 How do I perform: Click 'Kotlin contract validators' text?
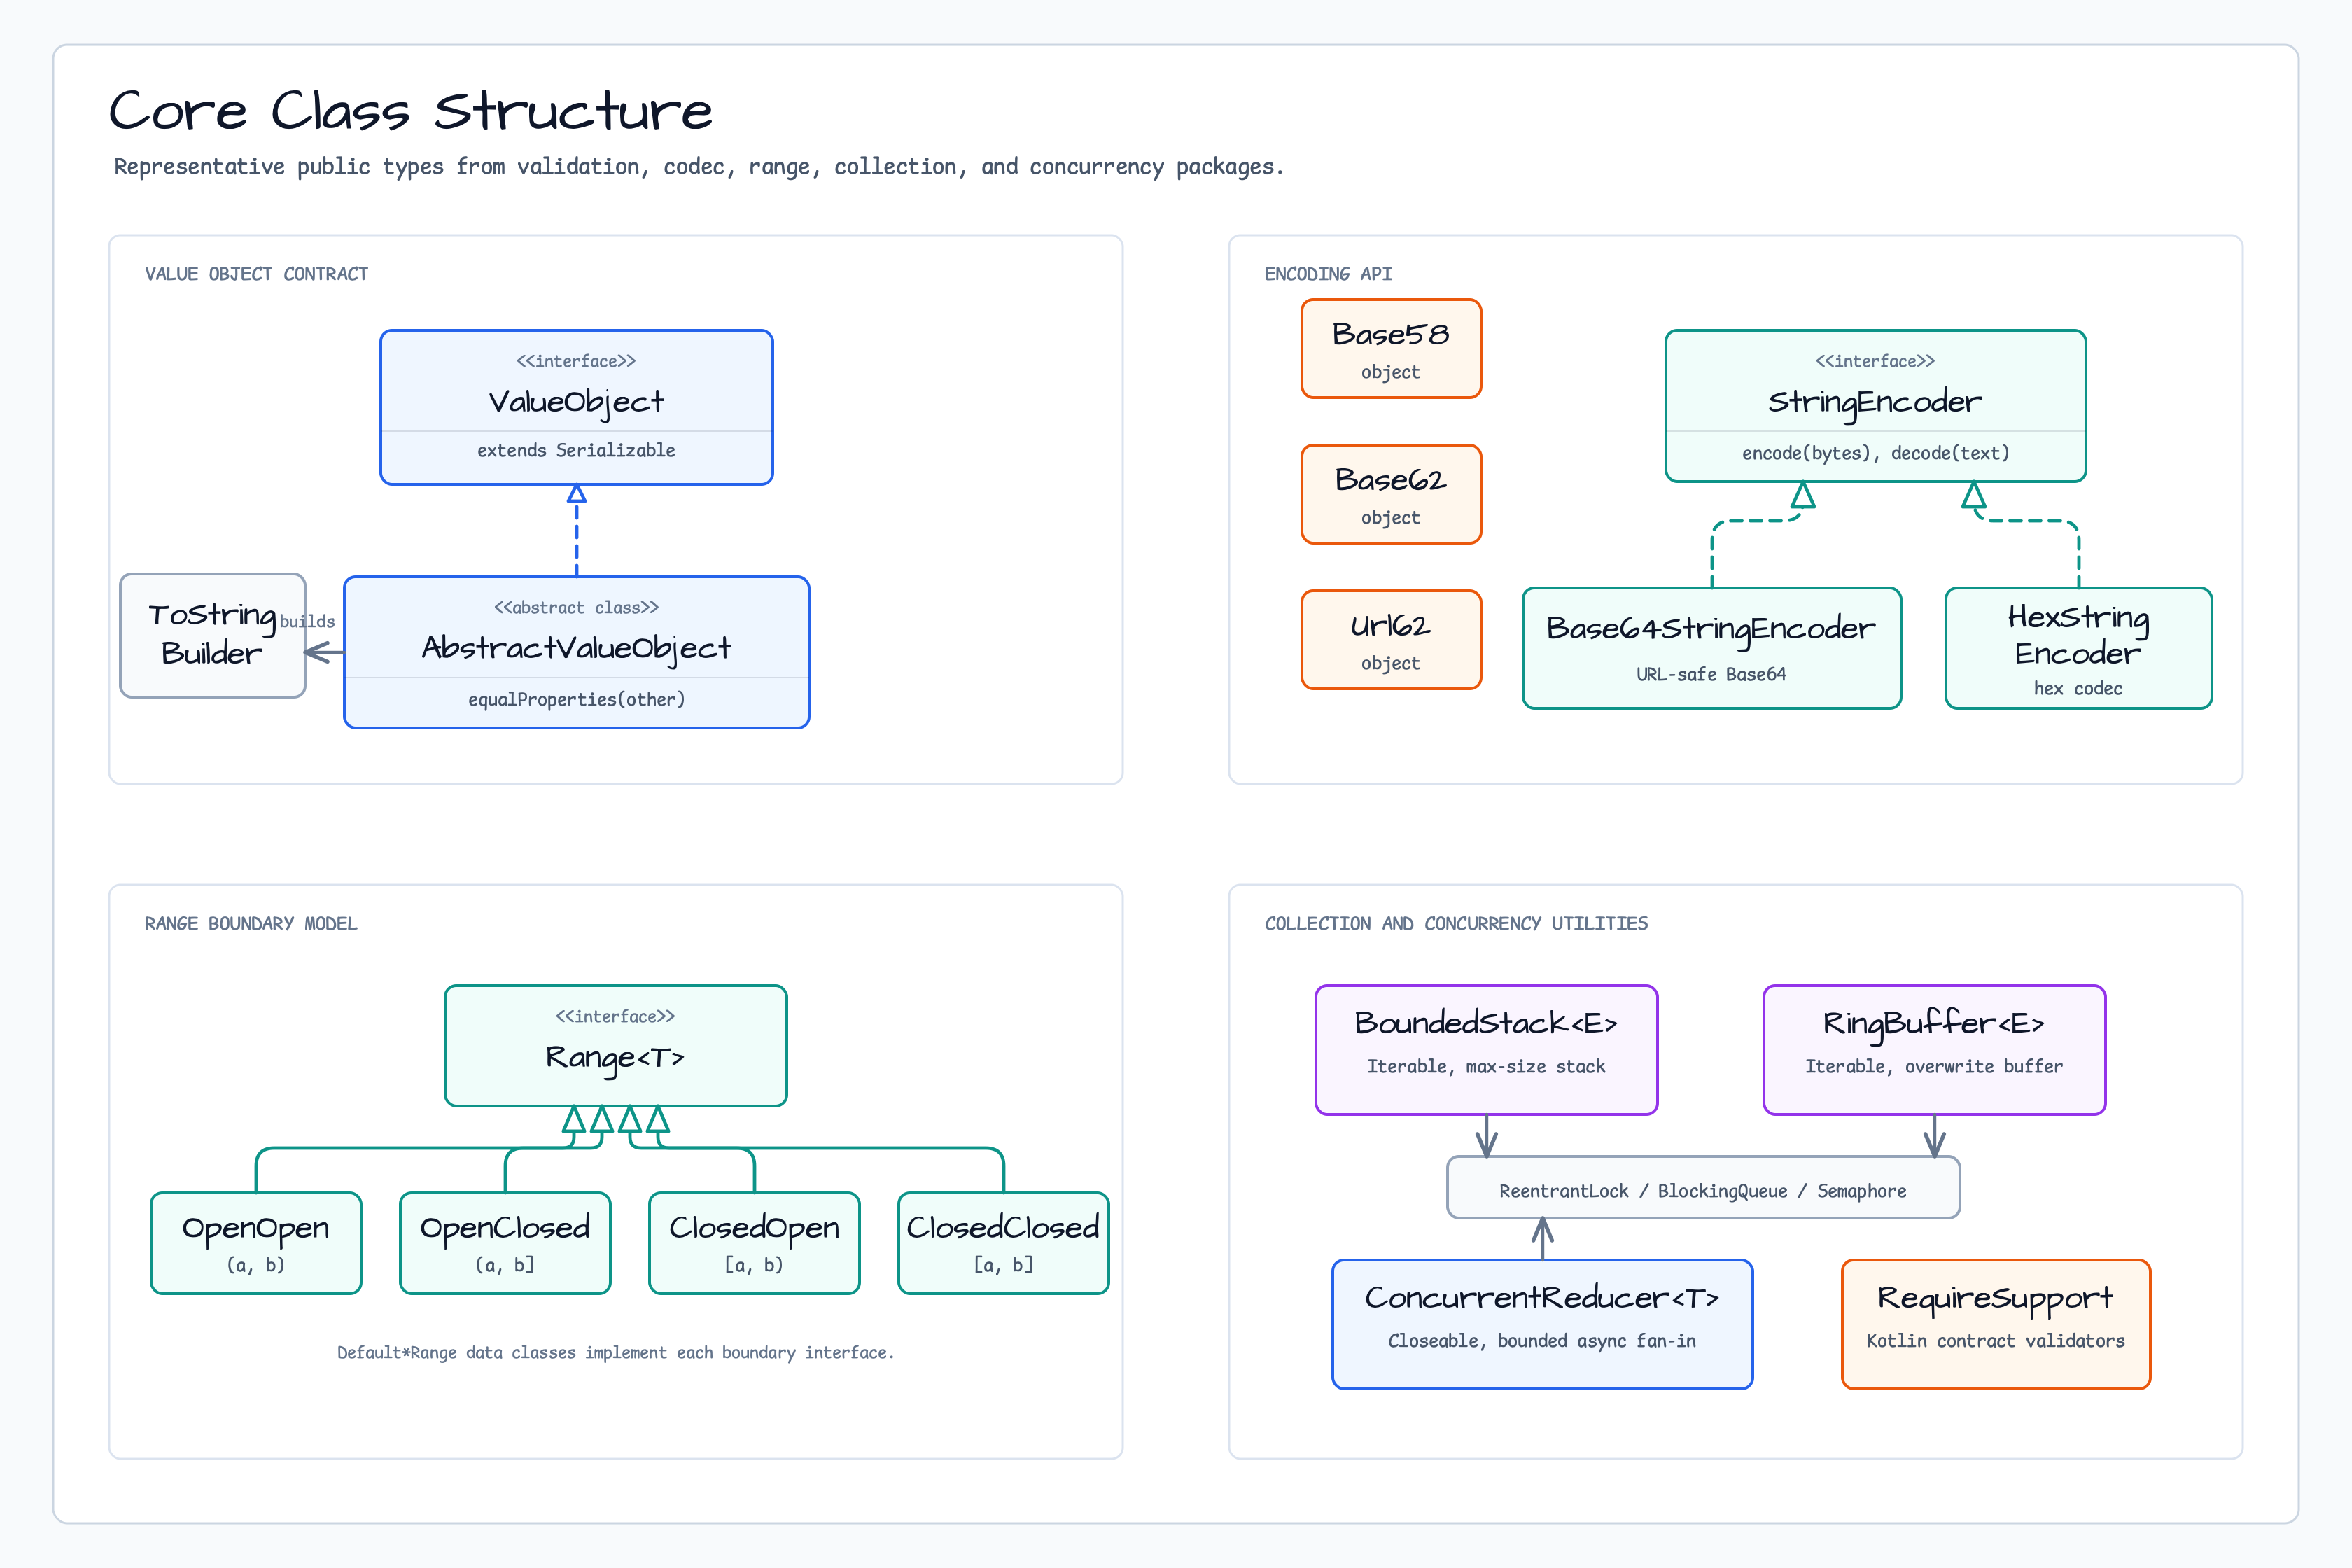pyautogui.click(x=1995, y=1342)
